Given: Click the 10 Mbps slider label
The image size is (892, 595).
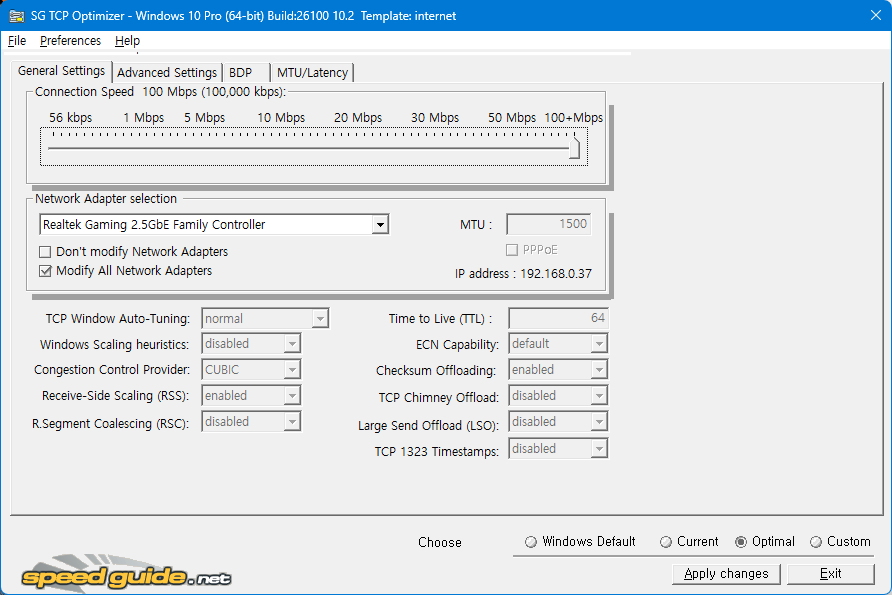Looking at the screenshot, I should (281, 118).
